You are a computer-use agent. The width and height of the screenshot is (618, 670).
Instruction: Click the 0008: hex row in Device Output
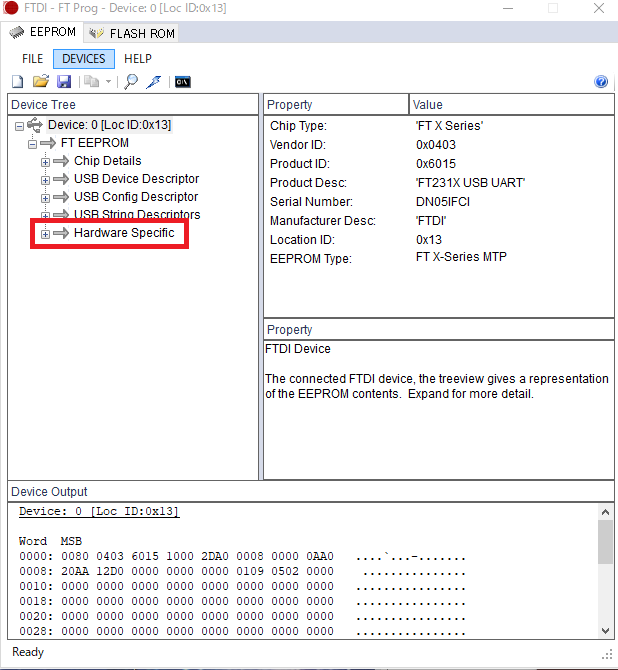[x=242, y=571]
